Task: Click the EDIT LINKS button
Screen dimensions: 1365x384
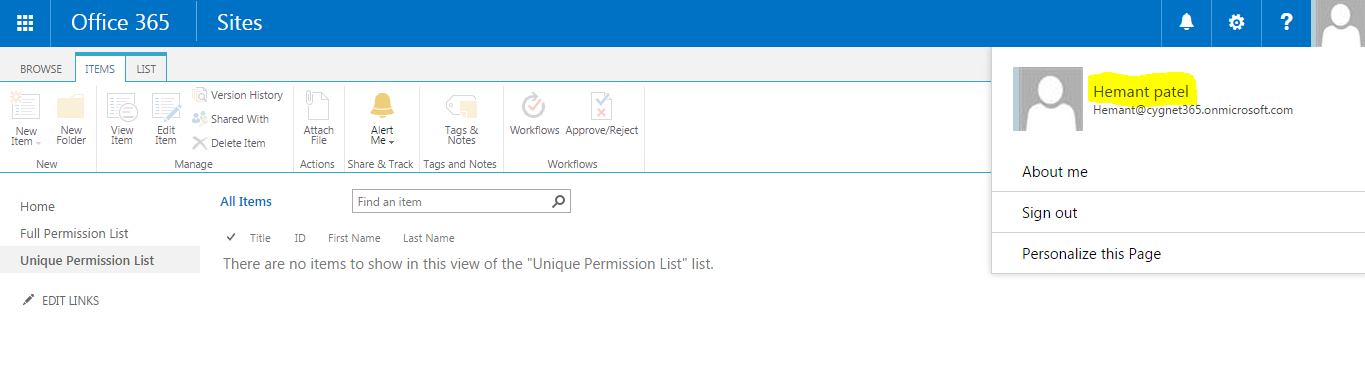Action: coord(61,300)
